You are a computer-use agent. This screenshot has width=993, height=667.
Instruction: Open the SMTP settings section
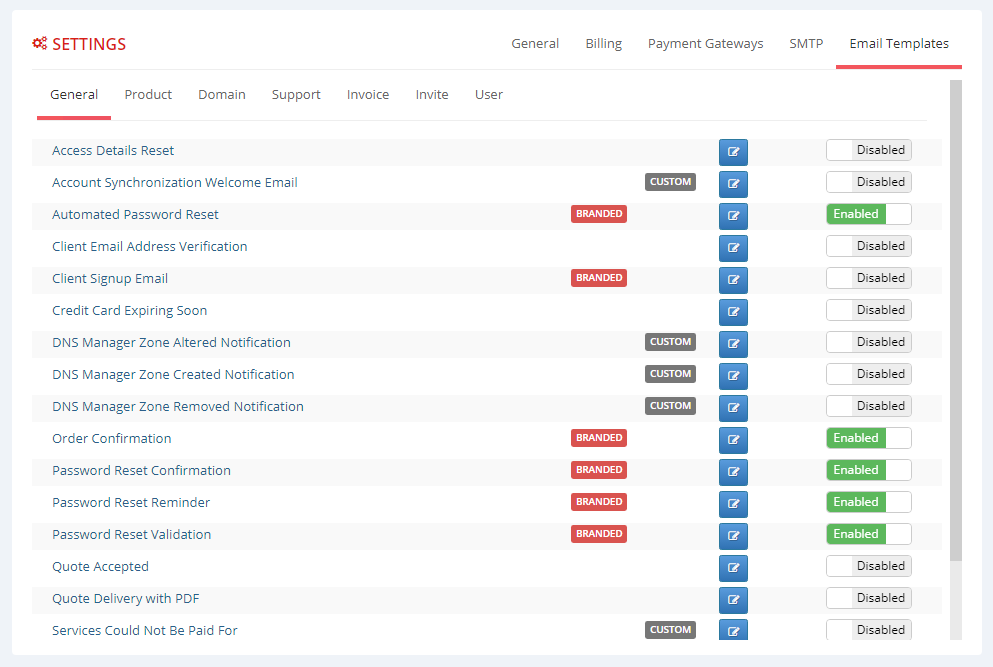point(806,43)
